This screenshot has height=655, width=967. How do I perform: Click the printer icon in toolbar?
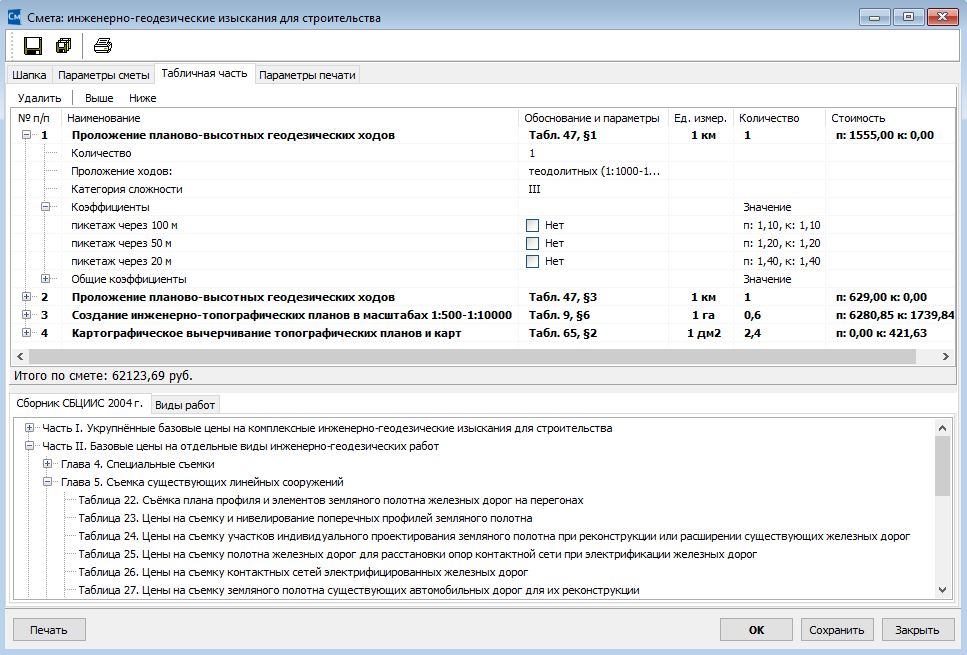(102, 46)
